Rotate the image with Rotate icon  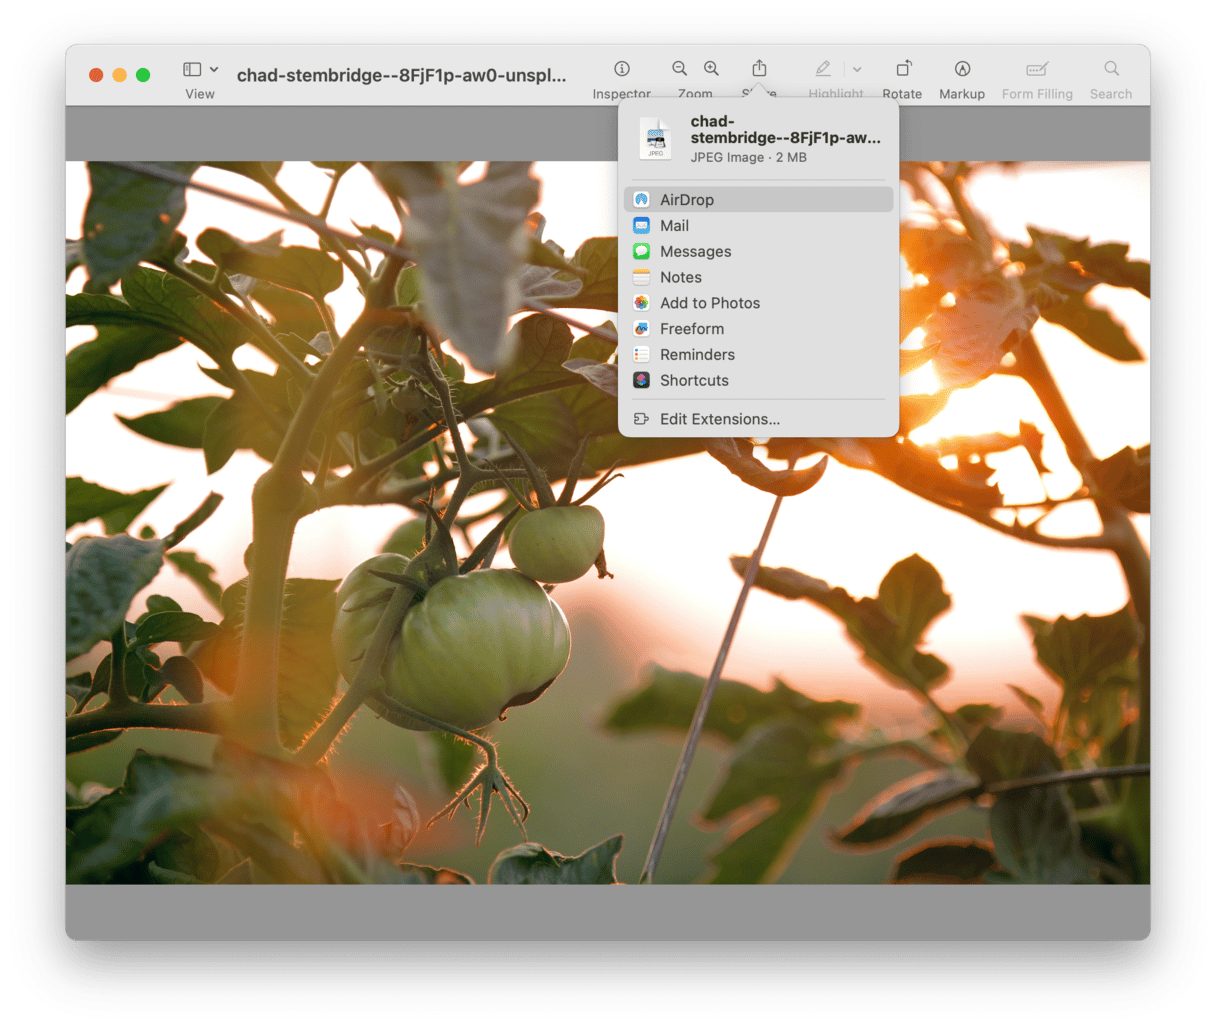(x=903, y=69)
